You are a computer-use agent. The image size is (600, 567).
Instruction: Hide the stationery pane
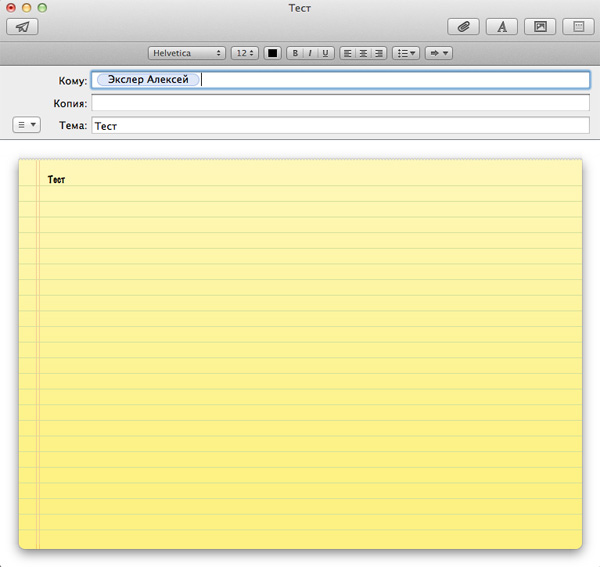pos(577,27)
